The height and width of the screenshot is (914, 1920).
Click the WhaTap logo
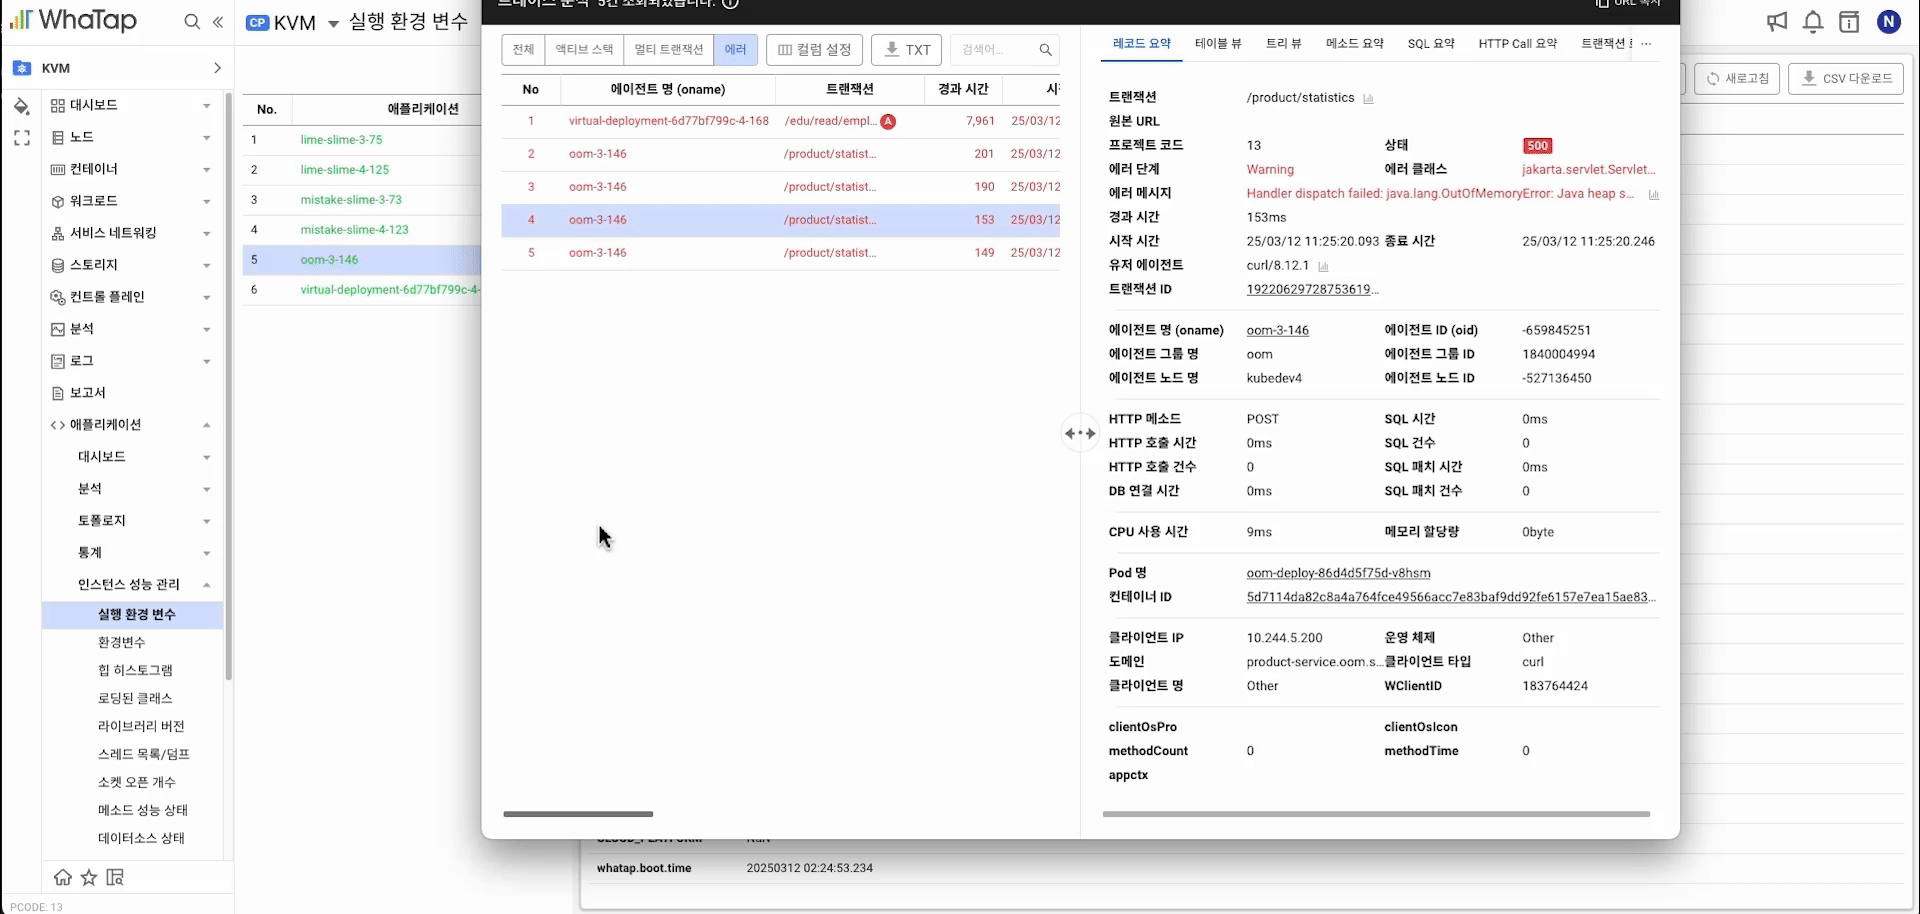point(73,21)
